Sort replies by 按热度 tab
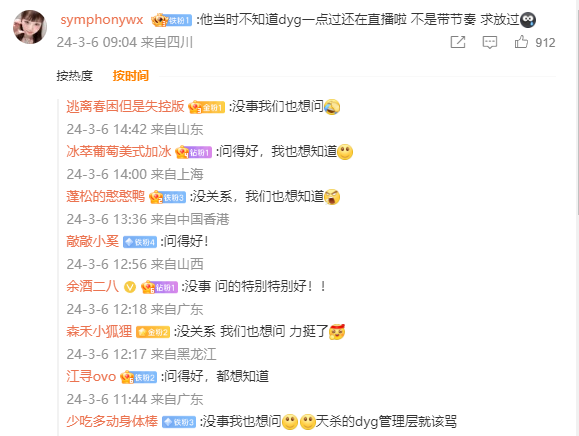The image size is (579, 436). click(75, 76)
